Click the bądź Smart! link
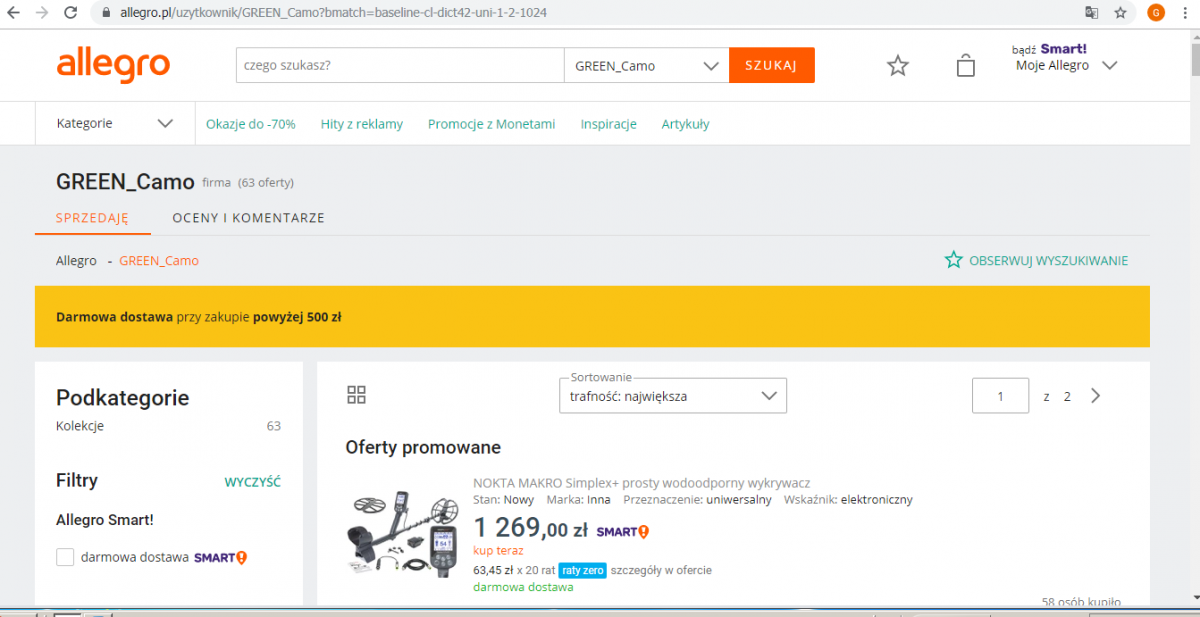 pyautogui.click(x=1049, y=48)
